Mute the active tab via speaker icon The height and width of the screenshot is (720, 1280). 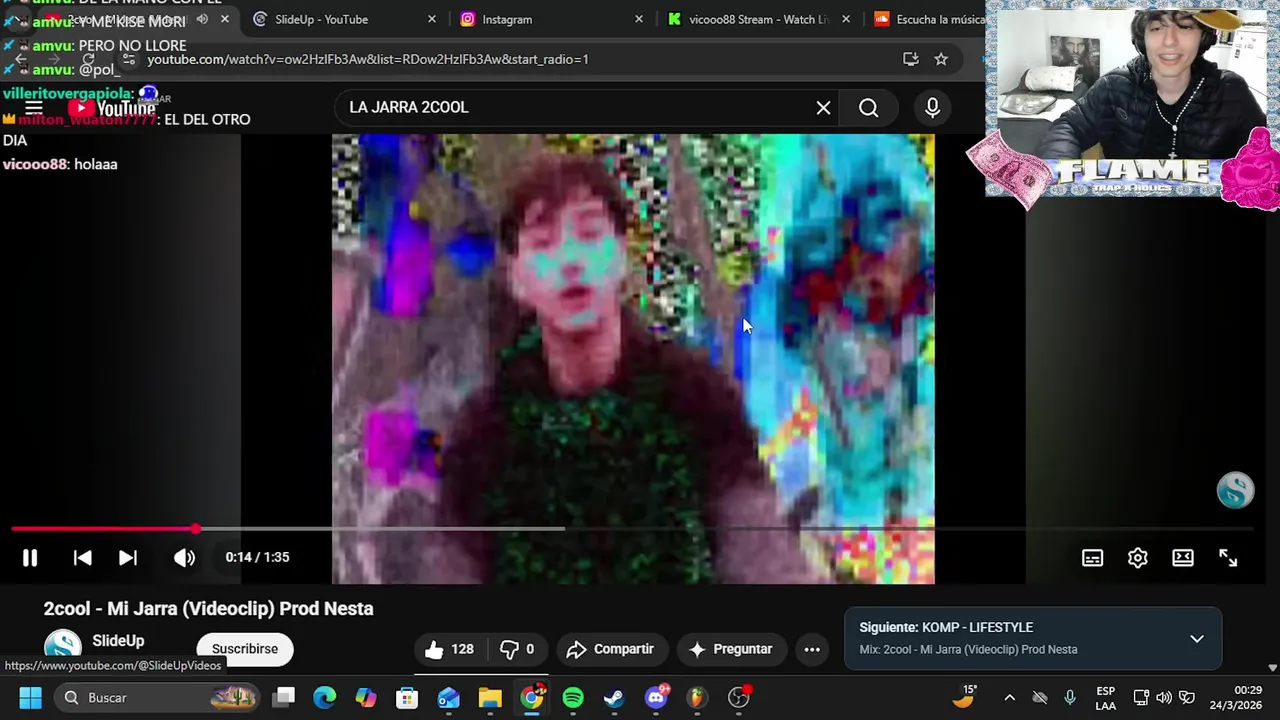[203, 19]
